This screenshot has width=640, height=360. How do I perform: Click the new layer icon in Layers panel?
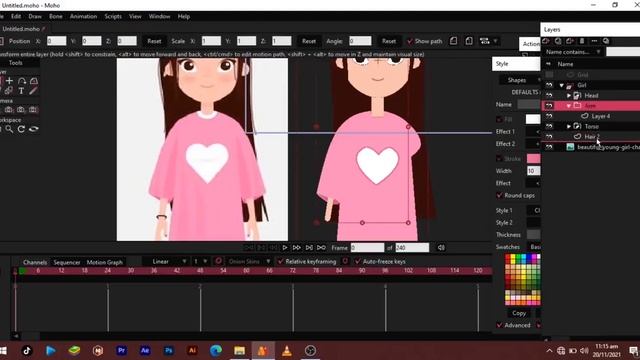(546, 41)
